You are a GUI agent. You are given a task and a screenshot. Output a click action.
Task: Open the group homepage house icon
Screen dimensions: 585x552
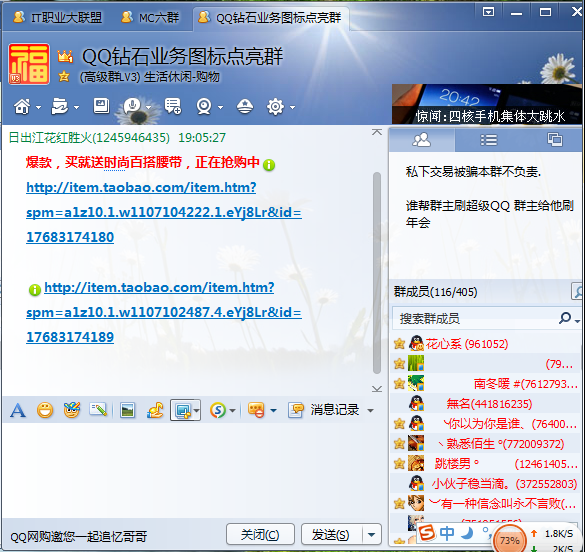[x=22, y=107]
